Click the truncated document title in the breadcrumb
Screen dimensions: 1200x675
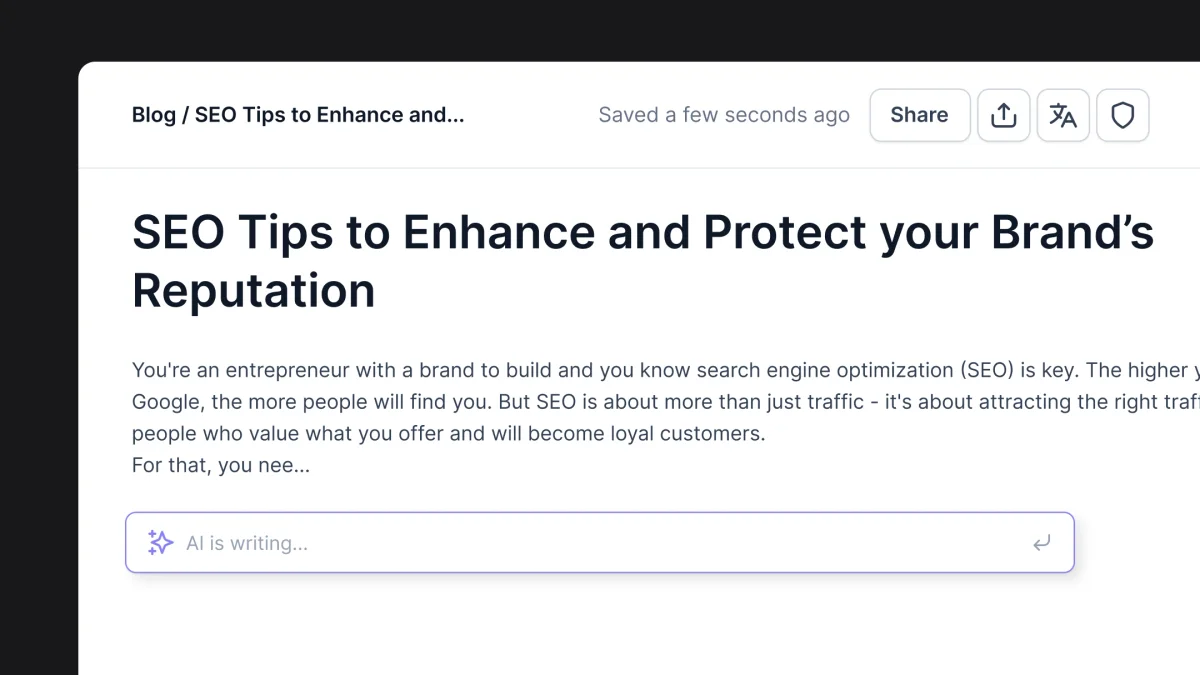[330, 114]
